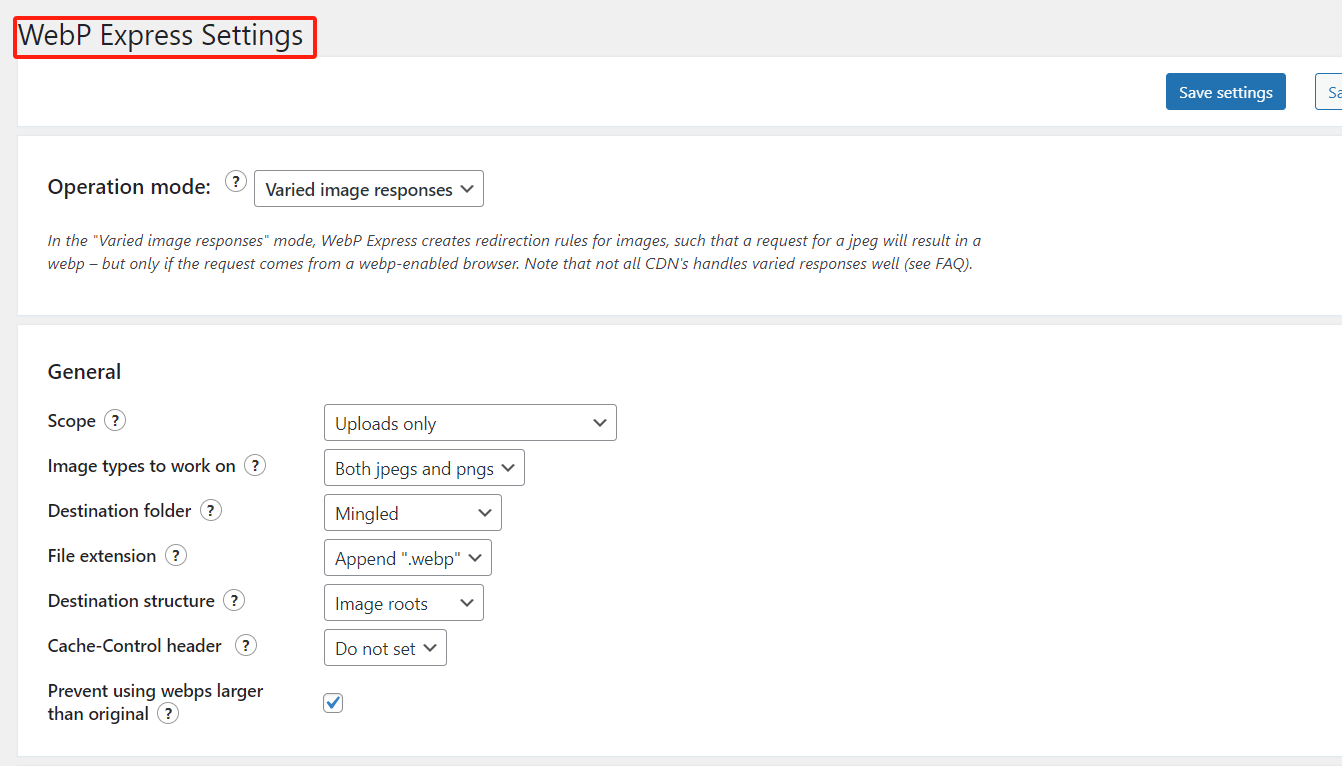
Task: Click the Save settings button
Action: 1225,91
